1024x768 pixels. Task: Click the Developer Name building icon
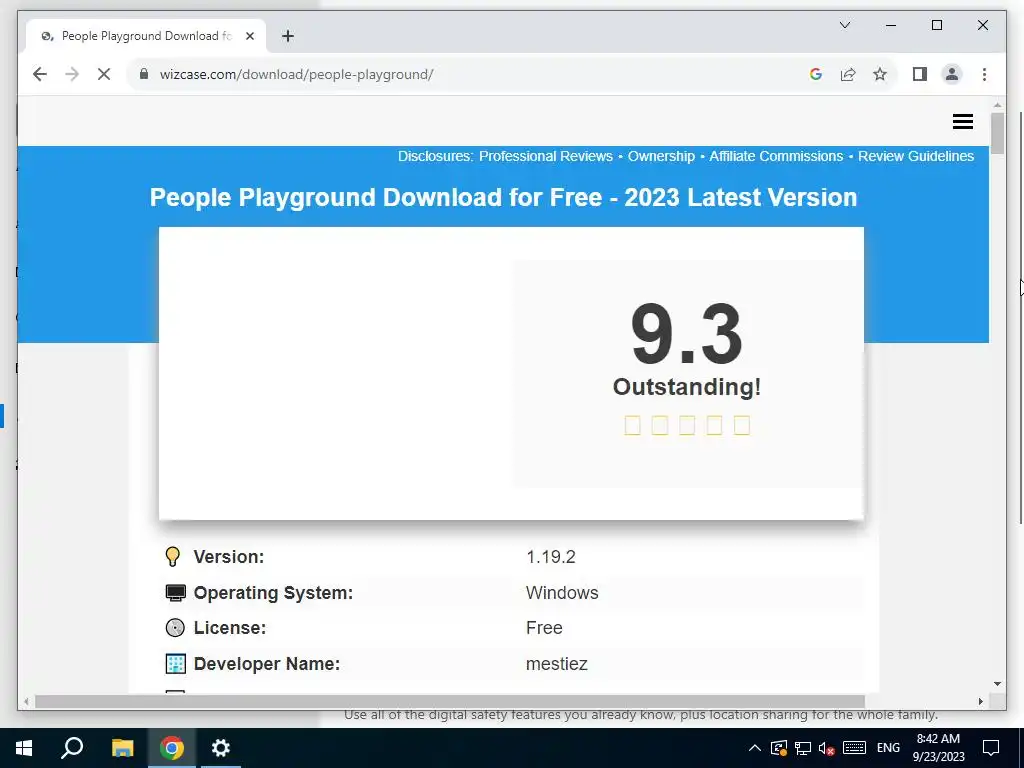tap(176, 664)
